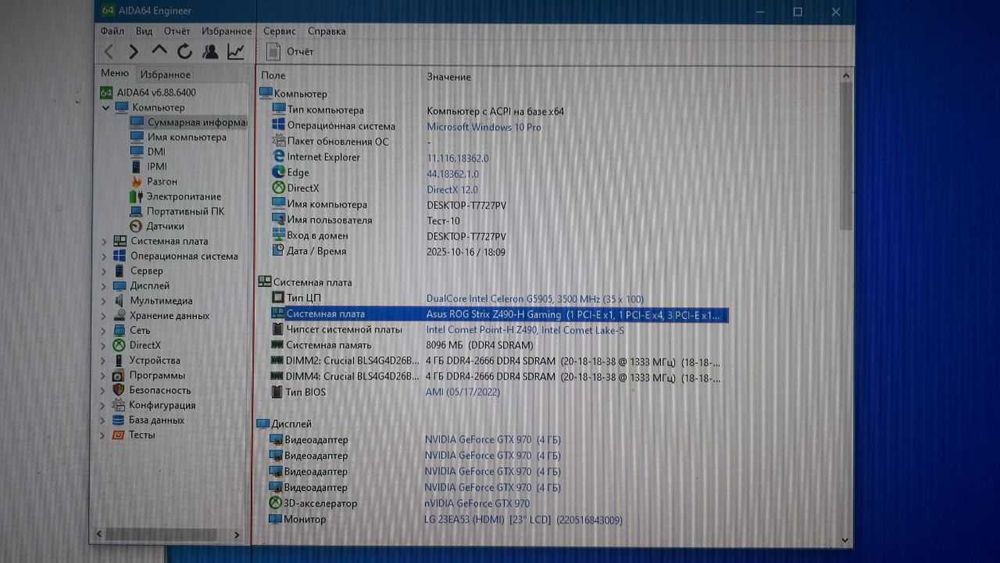Select the DMI tree item
1000x563 pixels.
click(x=156, y=152)
